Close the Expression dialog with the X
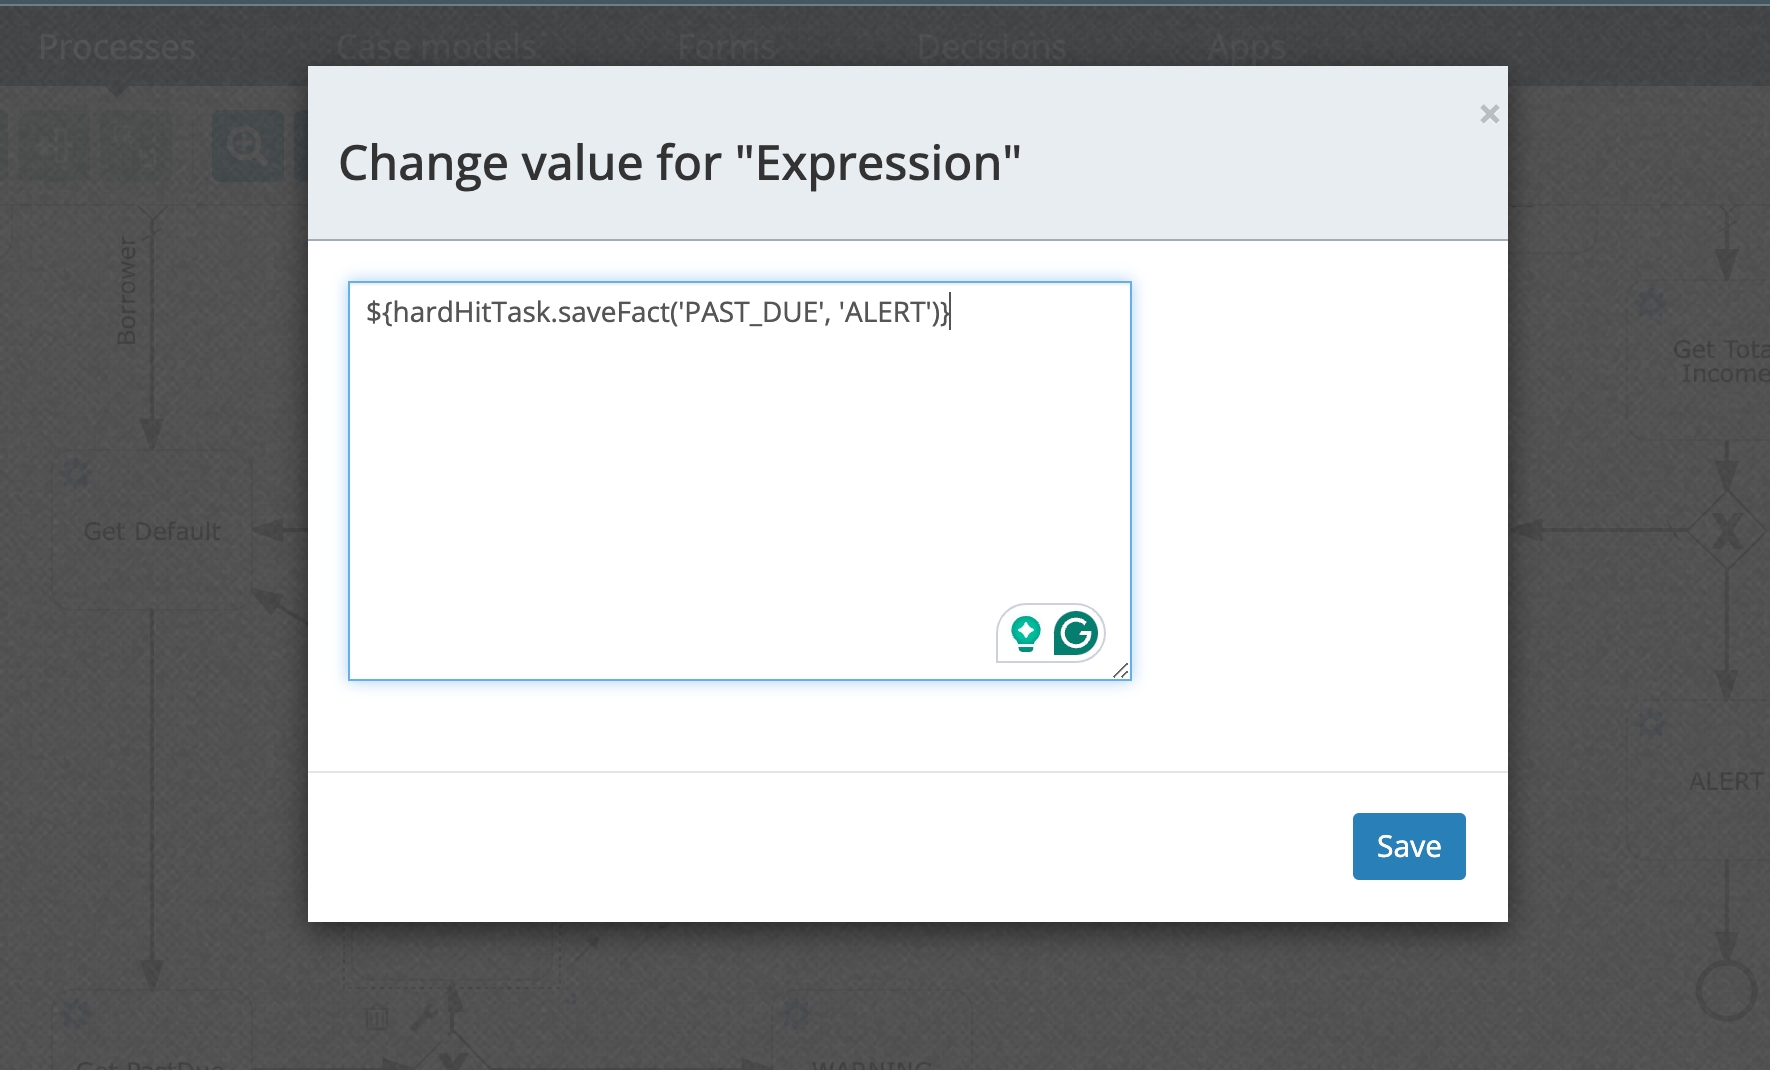 click(1489, 114)
